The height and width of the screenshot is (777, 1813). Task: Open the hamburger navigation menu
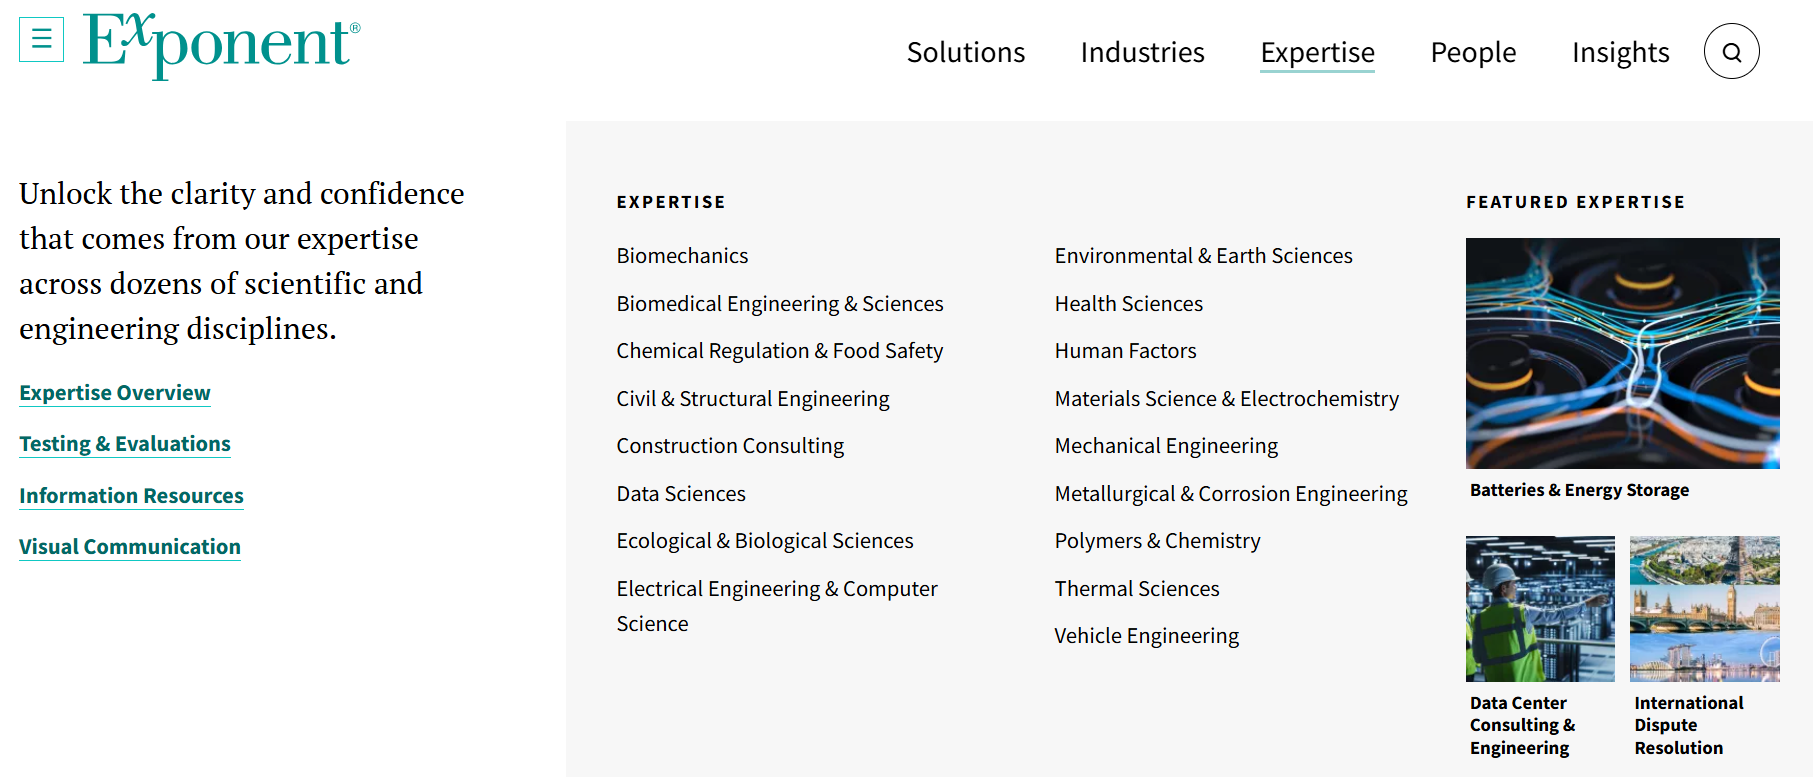(x=41, y=39)
